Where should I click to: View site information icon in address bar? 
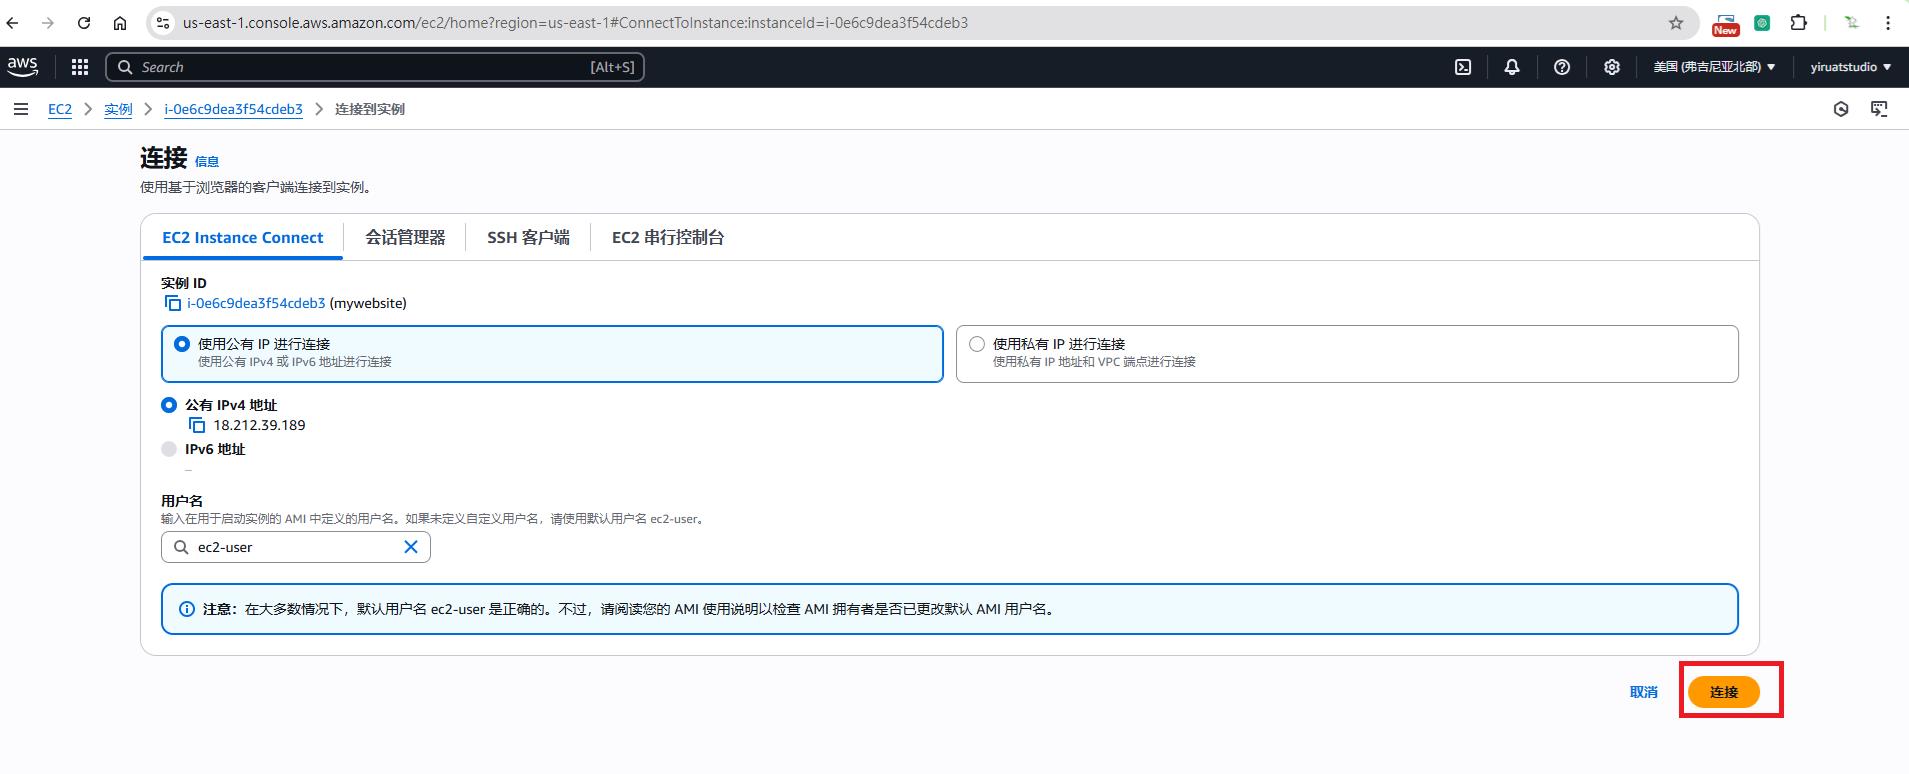[x=163, y=23]
